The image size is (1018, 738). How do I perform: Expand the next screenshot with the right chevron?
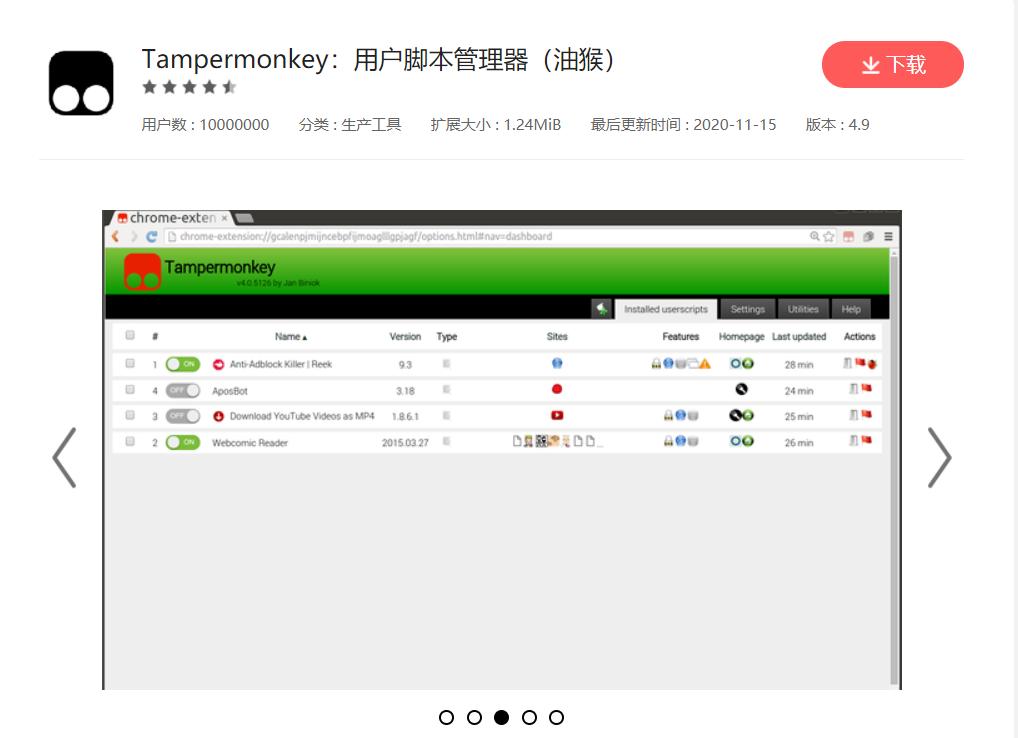[940, 457]
